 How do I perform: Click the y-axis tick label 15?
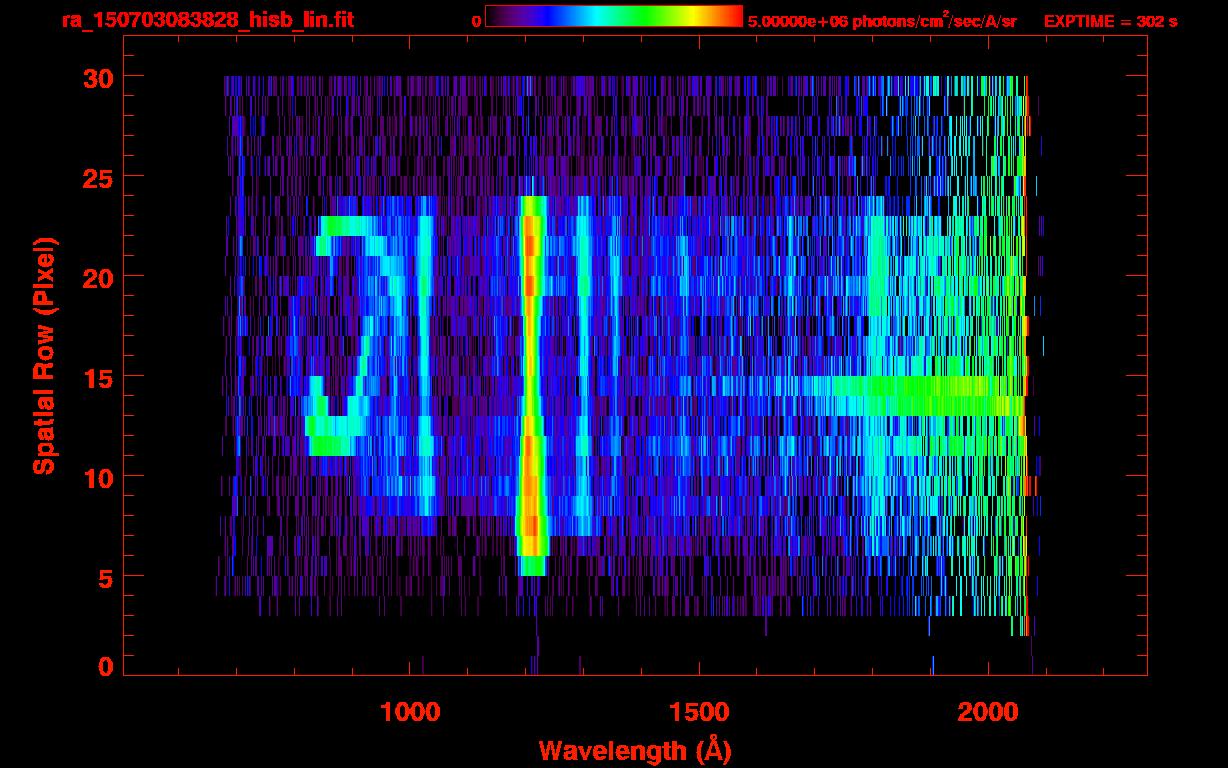96,377
